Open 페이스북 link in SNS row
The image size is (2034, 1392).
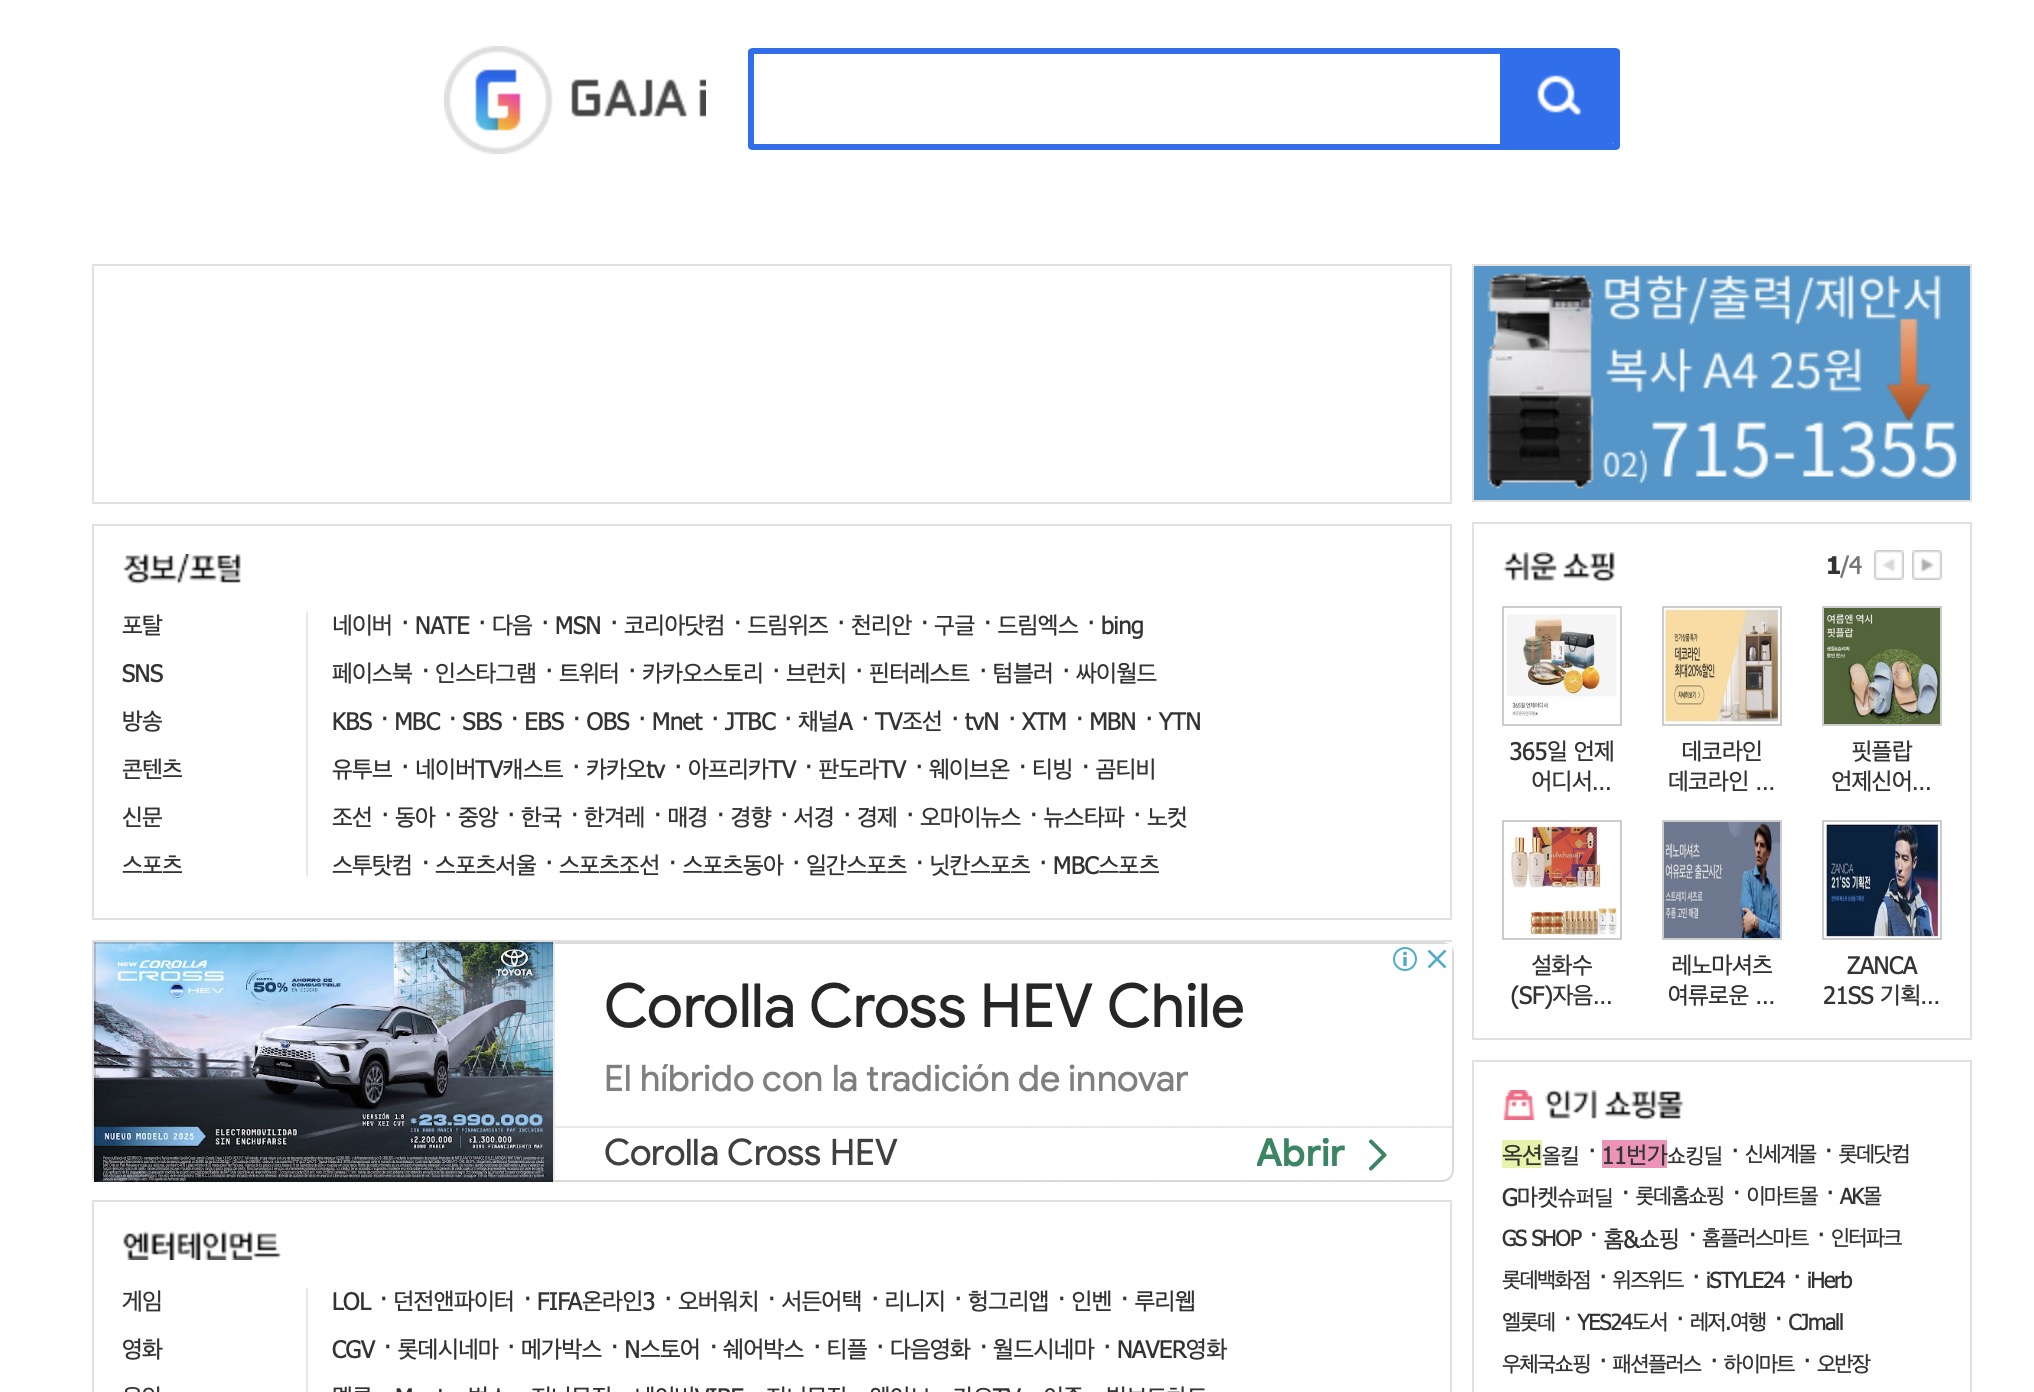372,673
